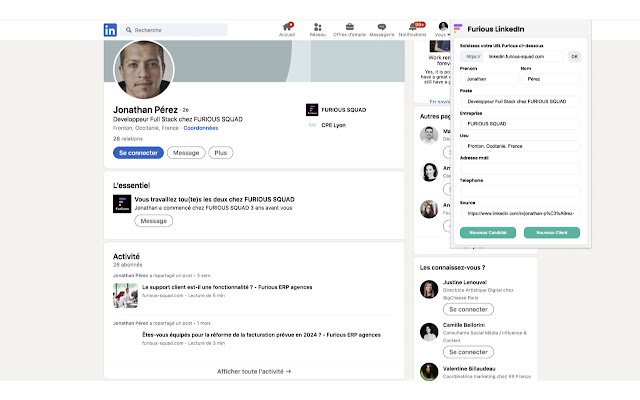
Task: Open the 'réforme de la facturation' post
Action: click(x=261, y=335)
